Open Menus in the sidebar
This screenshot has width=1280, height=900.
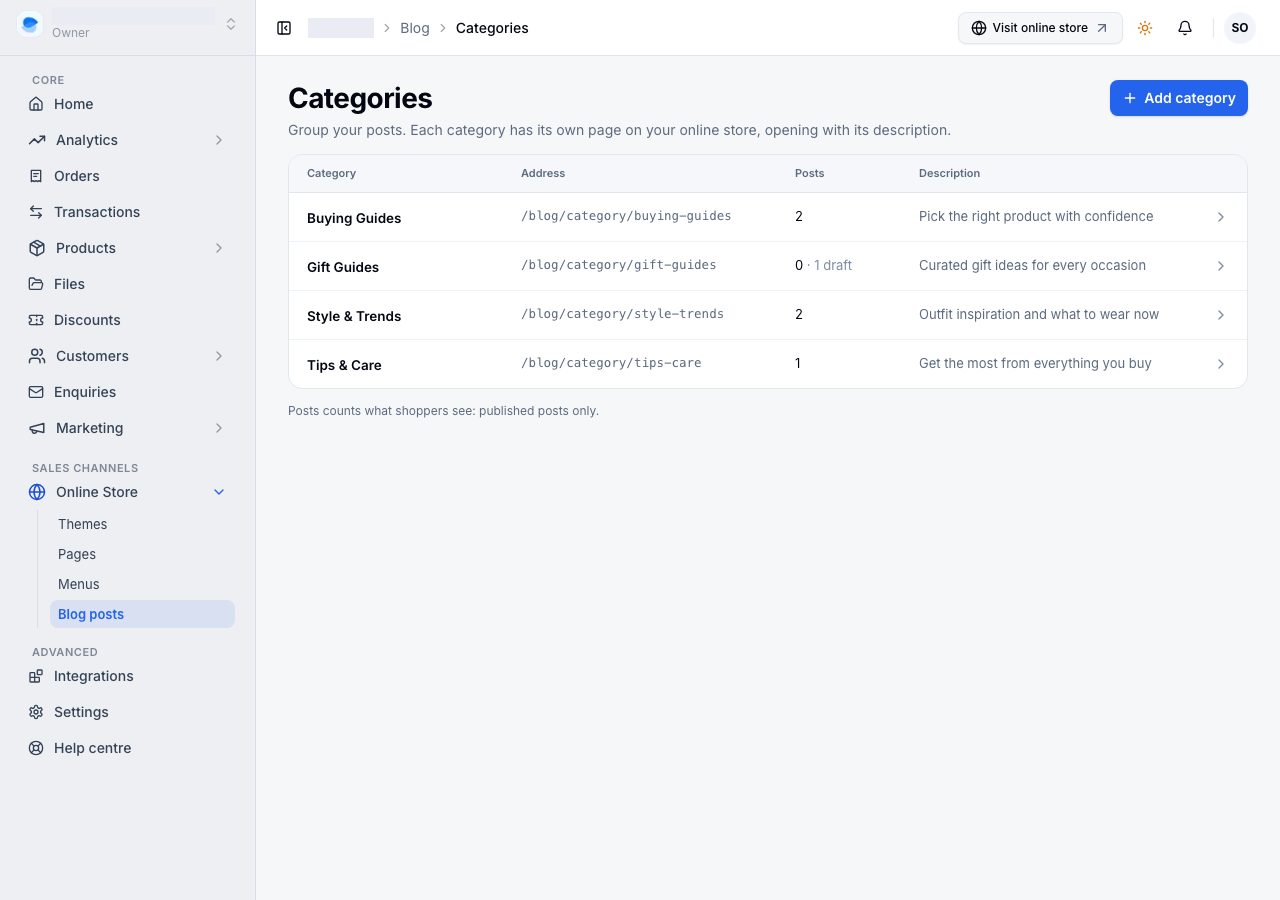coord(142,584)
